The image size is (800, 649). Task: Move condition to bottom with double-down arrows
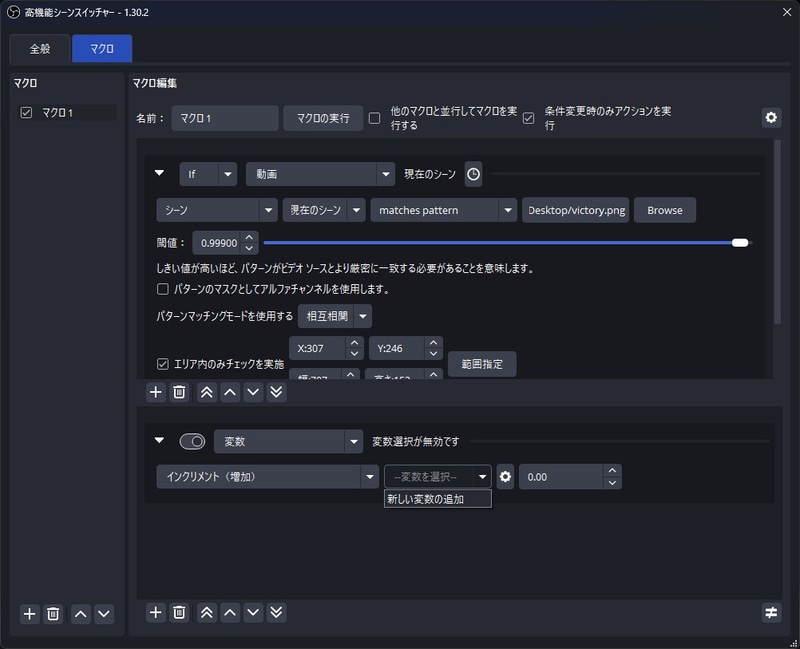[x=277, y=392]
